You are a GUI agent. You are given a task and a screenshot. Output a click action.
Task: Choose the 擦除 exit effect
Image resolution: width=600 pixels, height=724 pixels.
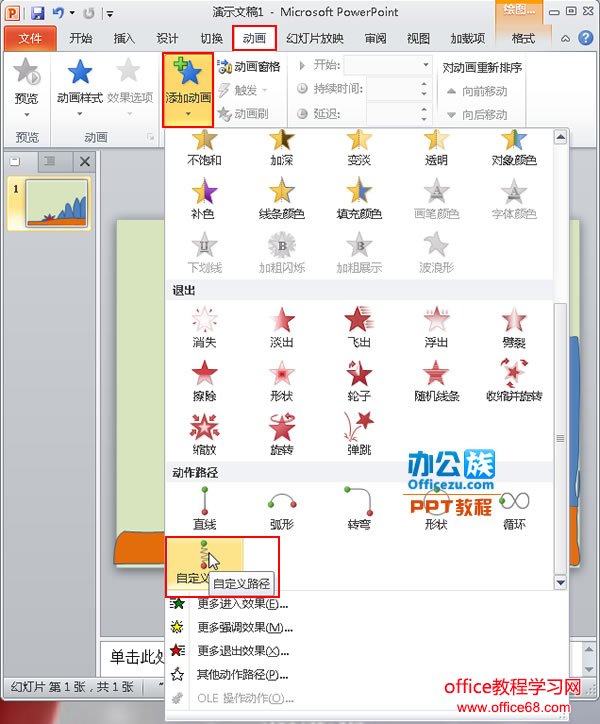(204, 380)
